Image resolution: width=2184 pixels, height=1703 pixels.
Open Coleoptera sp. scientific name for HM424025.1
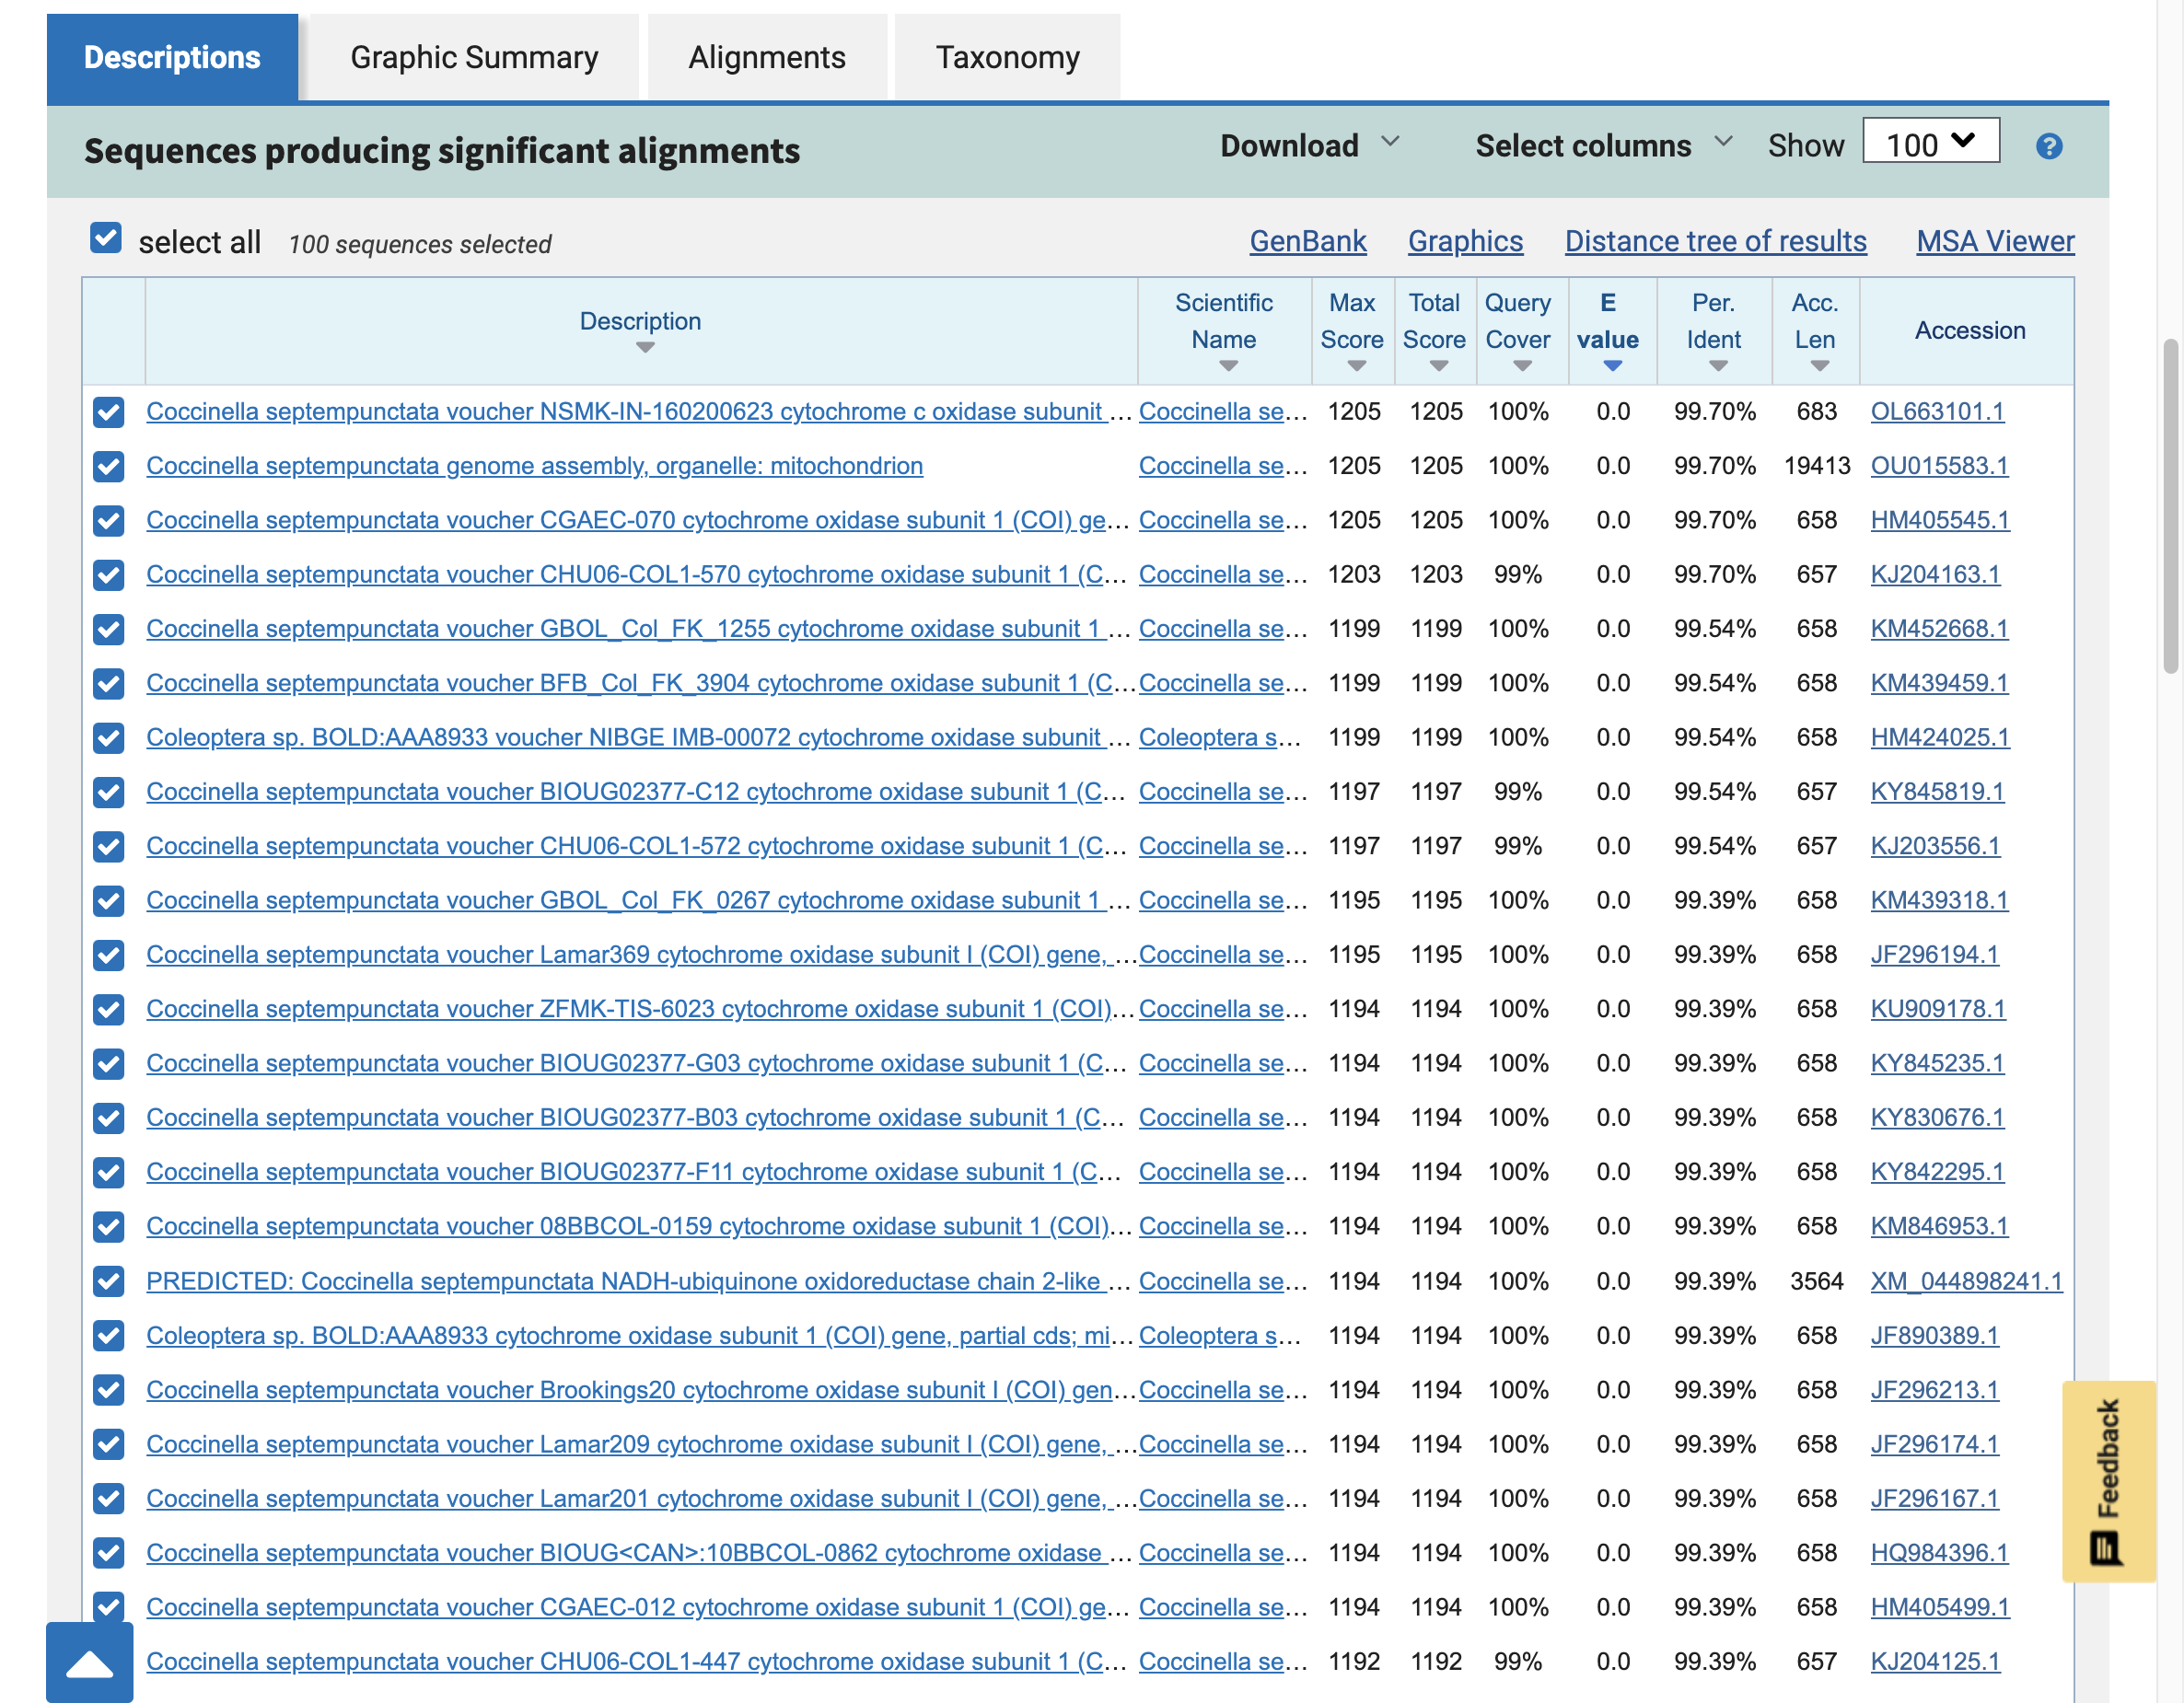pyautogui.click(x=1220, y=738)
